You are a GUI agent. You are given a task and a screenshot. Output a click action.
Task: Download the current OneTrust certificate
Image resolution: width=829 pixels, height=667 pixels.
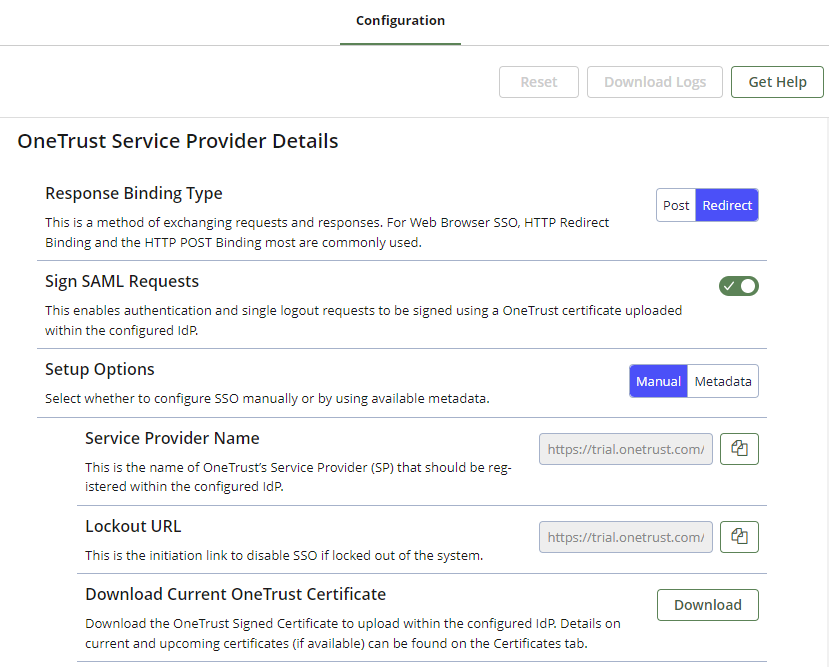707,605
